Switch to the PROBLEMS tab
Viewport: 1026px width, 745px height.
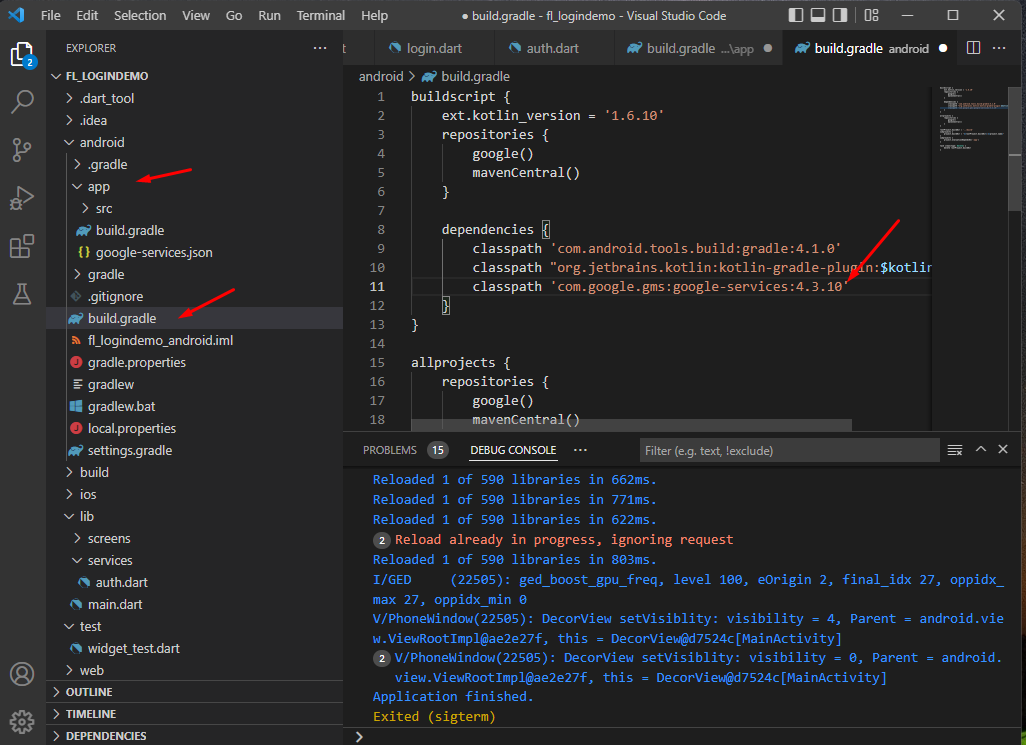pyautogui.click(x=390, y=450)
